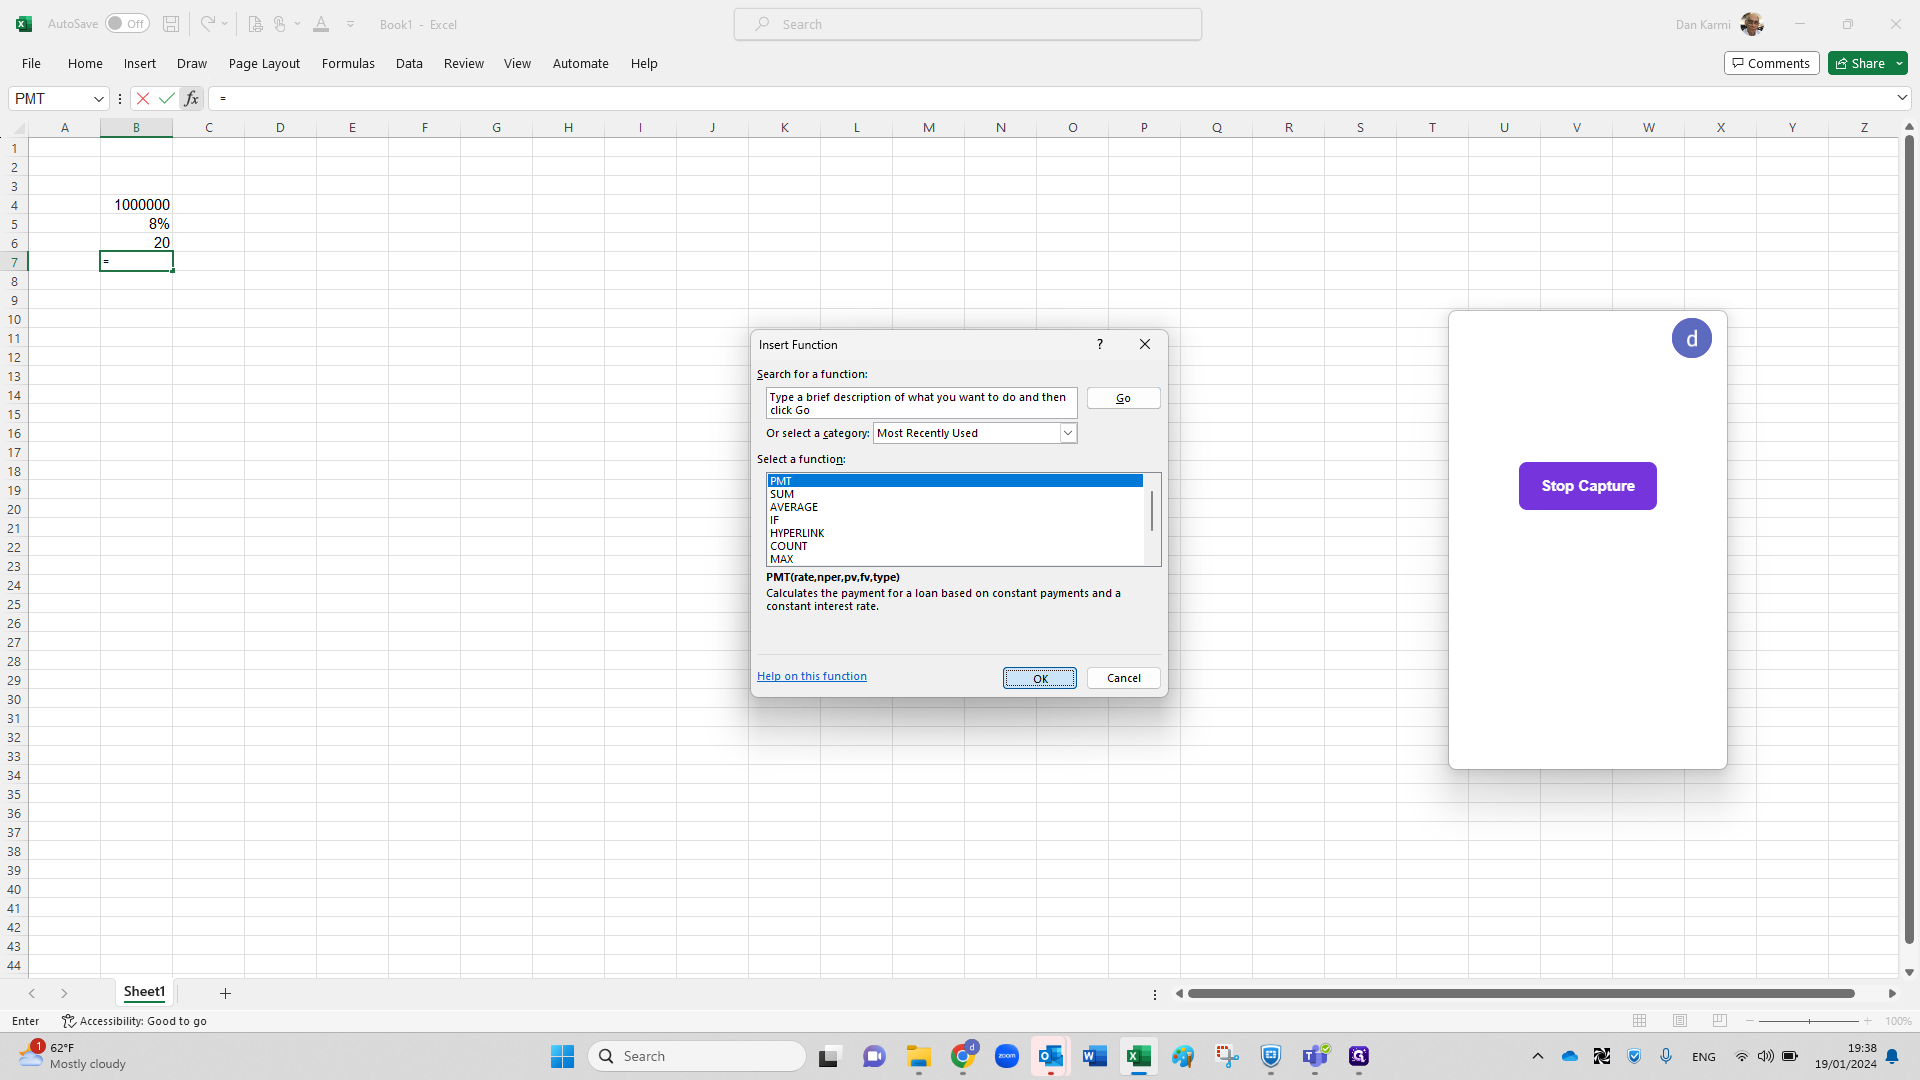Open the File menu
The width and height of the screenshot is (1920, 1080).
(x=31, y=63)
